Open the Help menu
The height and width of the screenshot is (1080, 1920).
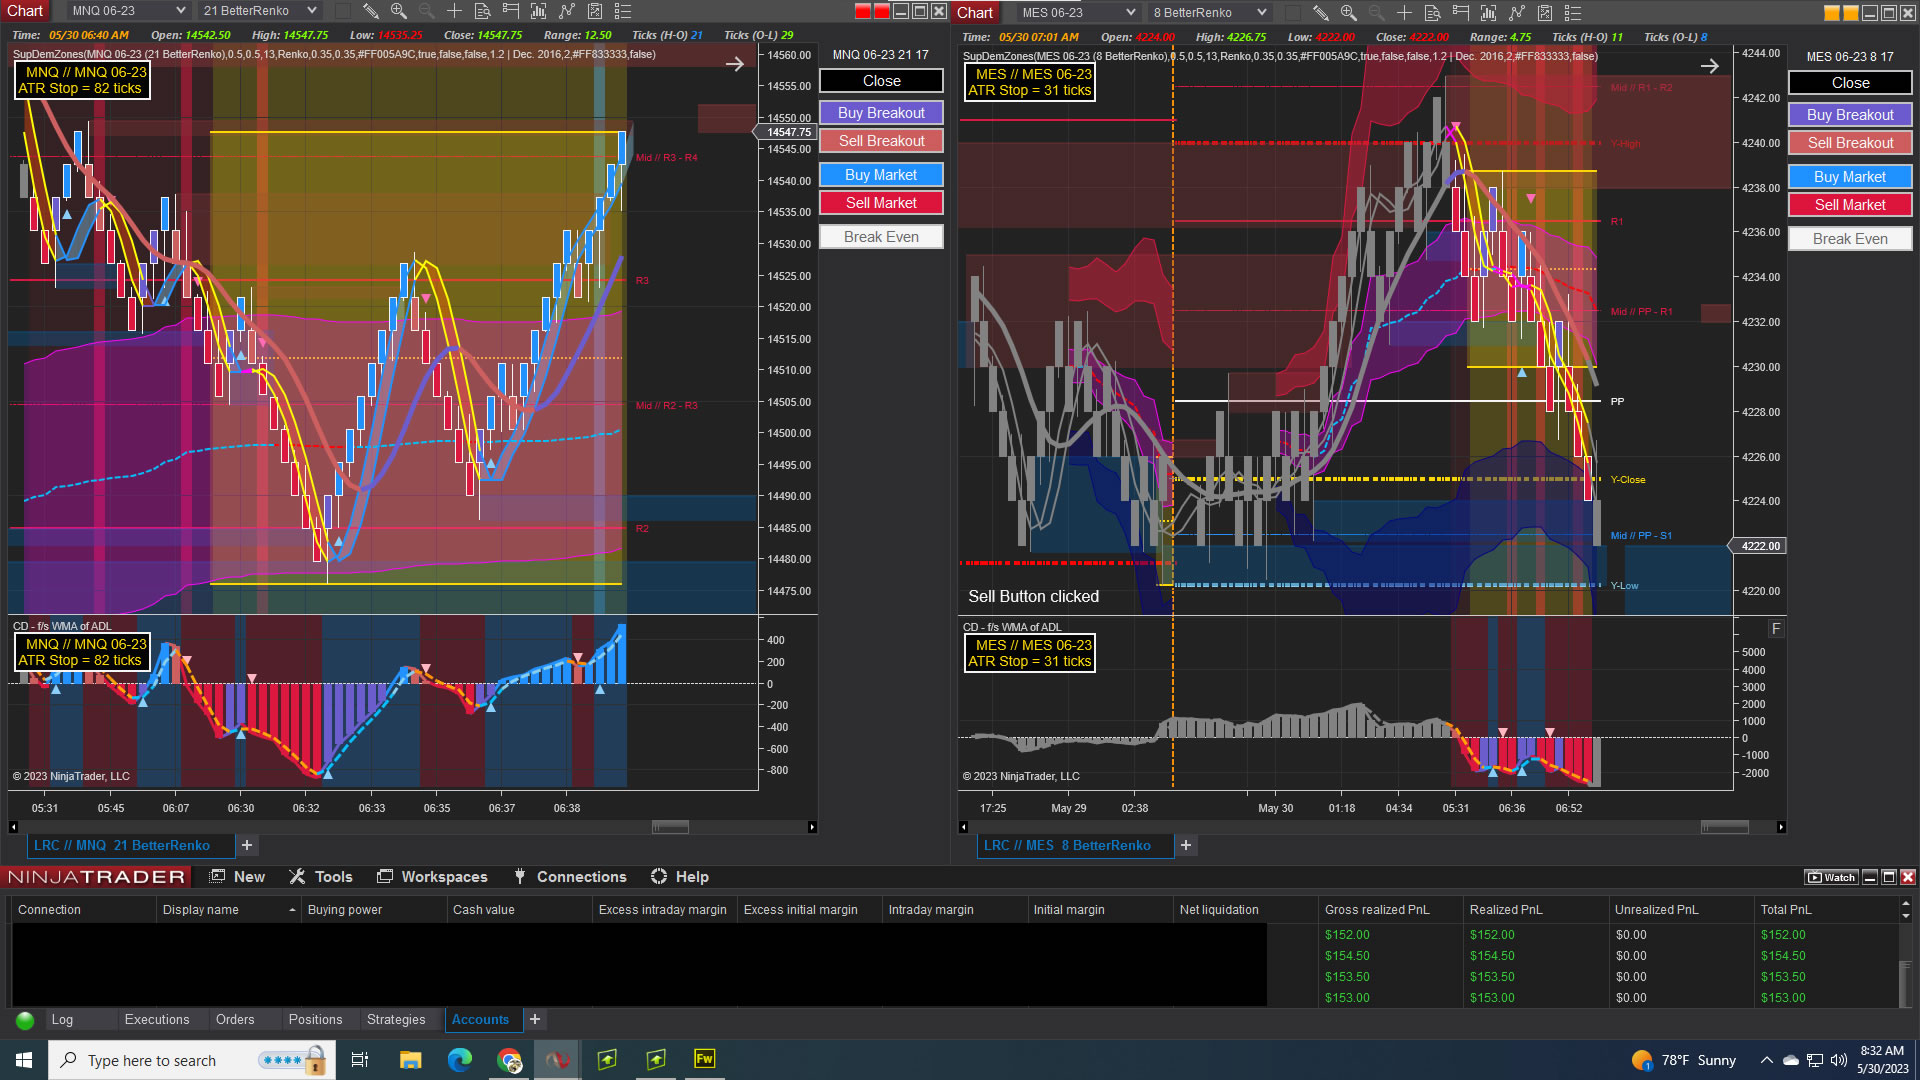pos(680,877)
